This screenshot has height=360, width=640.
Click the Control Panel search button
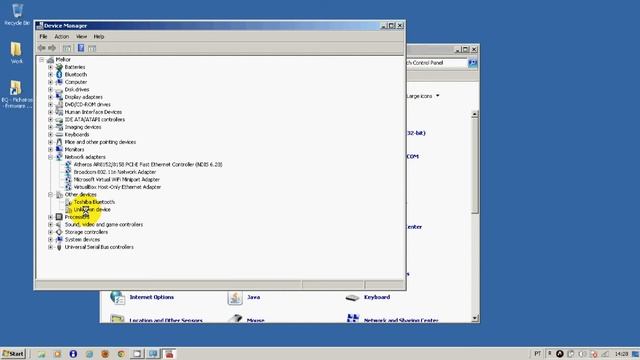tap(472, 63)
